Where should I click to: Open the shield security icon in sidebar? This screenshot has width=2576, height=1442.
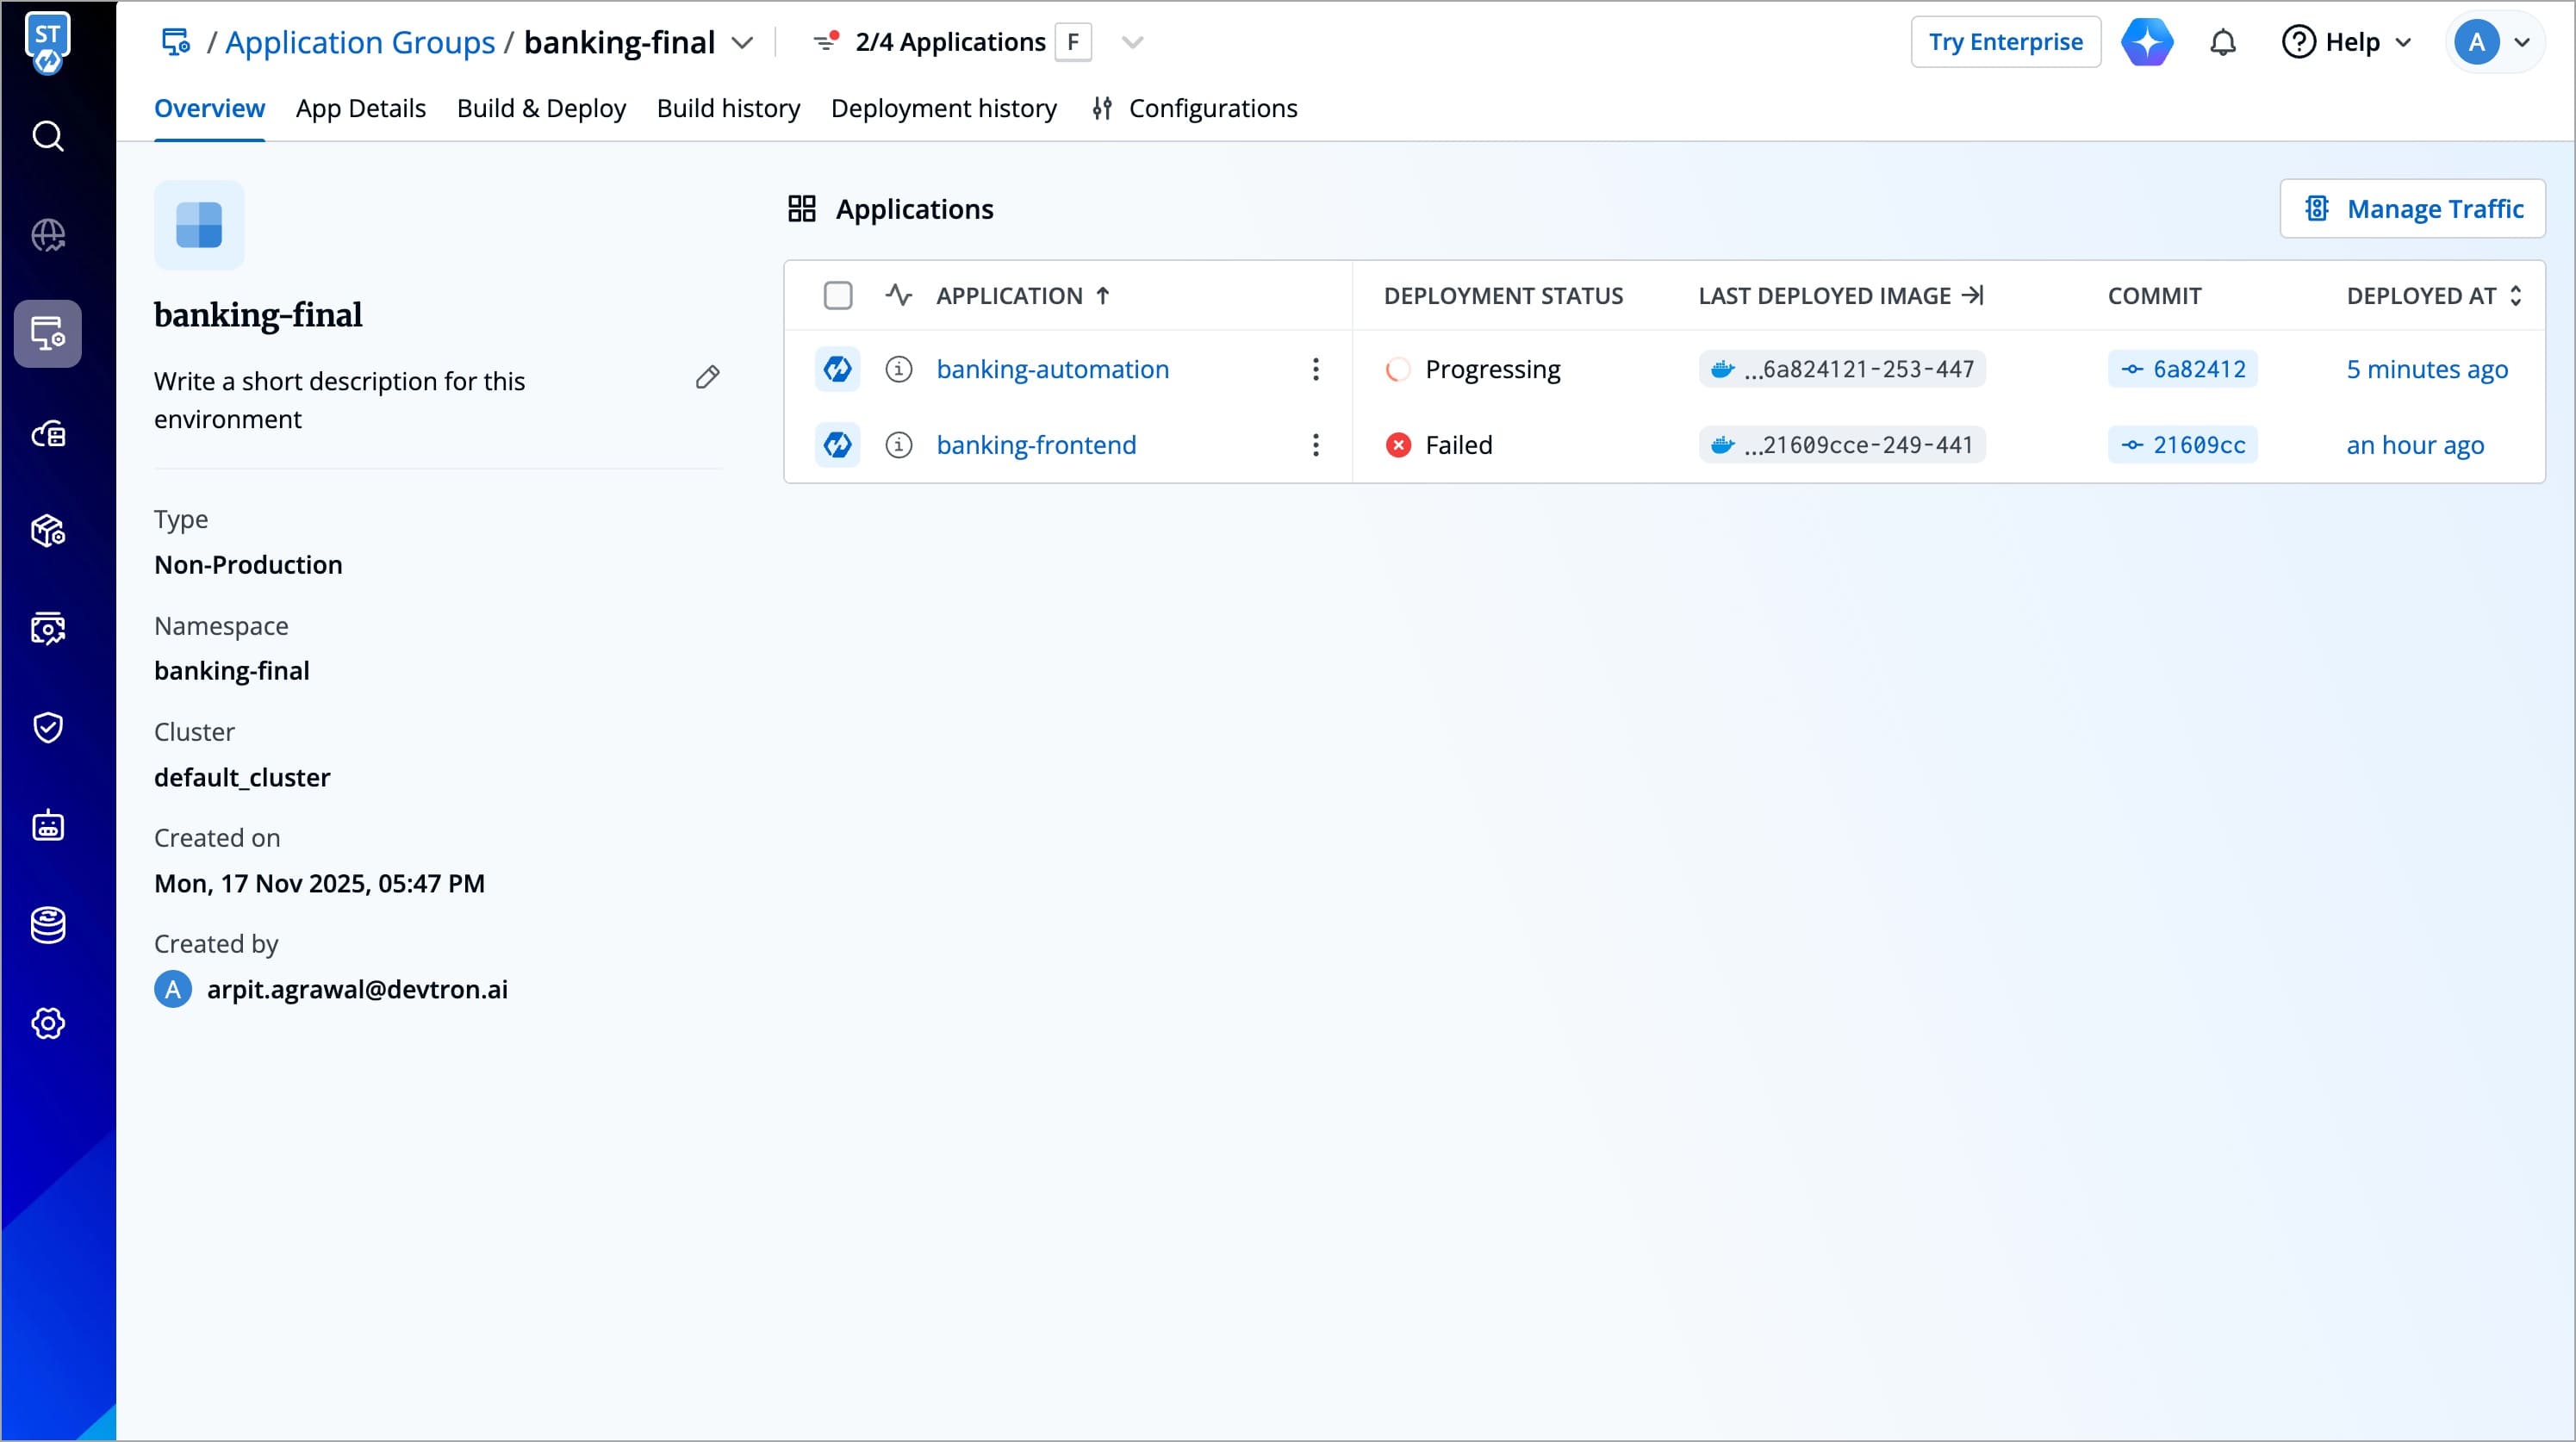tap(48, 727)
